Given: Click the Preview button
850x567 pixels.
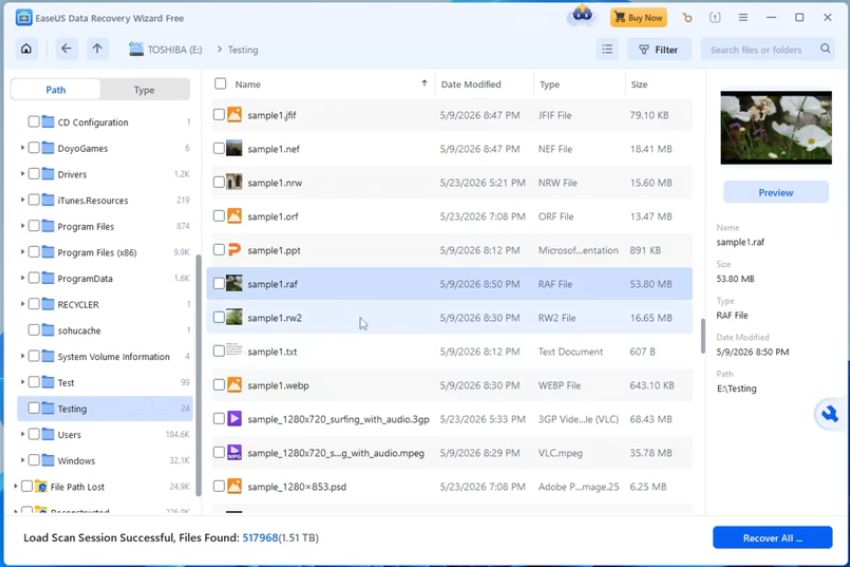Looking at the screenshot, I should [776, 192].
